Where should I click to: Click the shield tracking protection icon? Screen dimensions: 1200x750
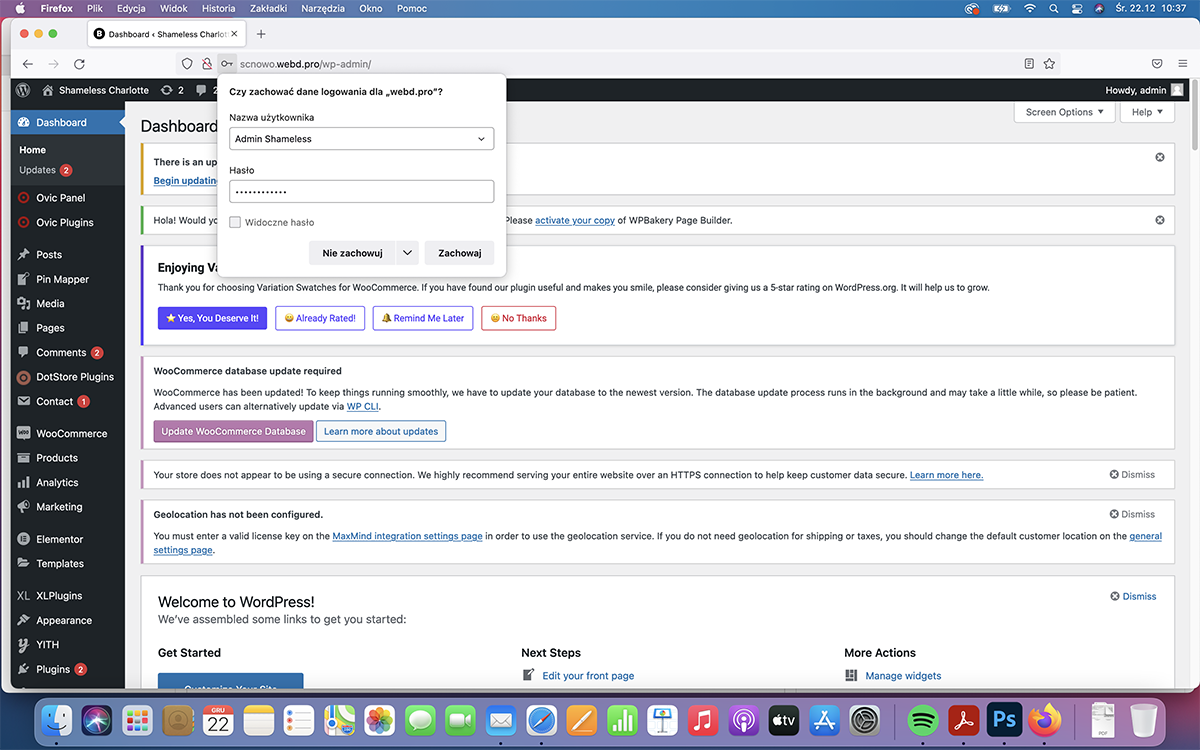186,63
